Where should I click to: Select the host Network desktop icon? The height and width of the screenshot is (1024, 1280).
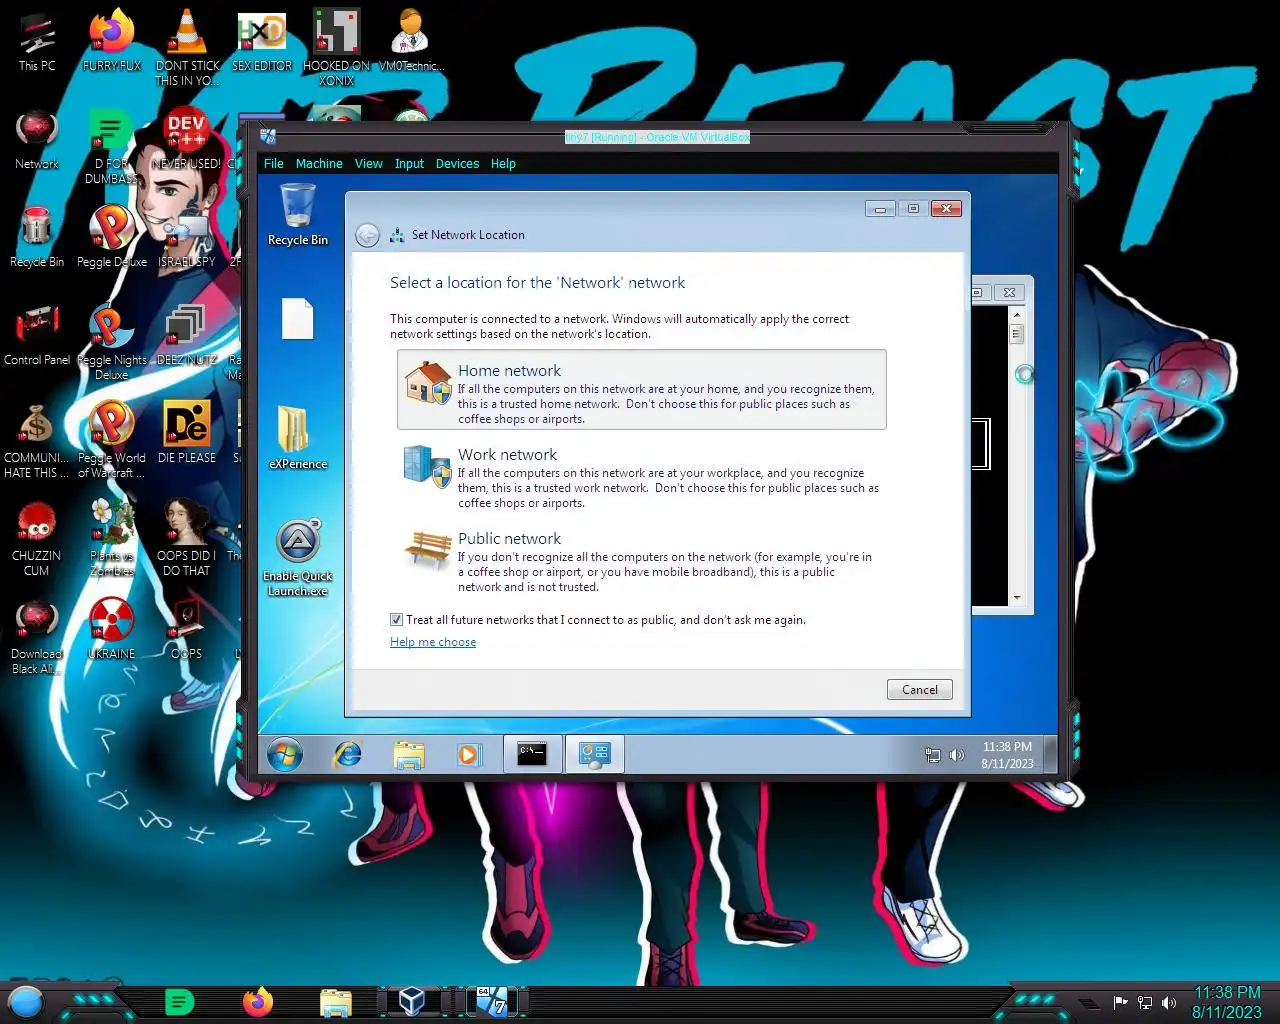coord(37,140)
